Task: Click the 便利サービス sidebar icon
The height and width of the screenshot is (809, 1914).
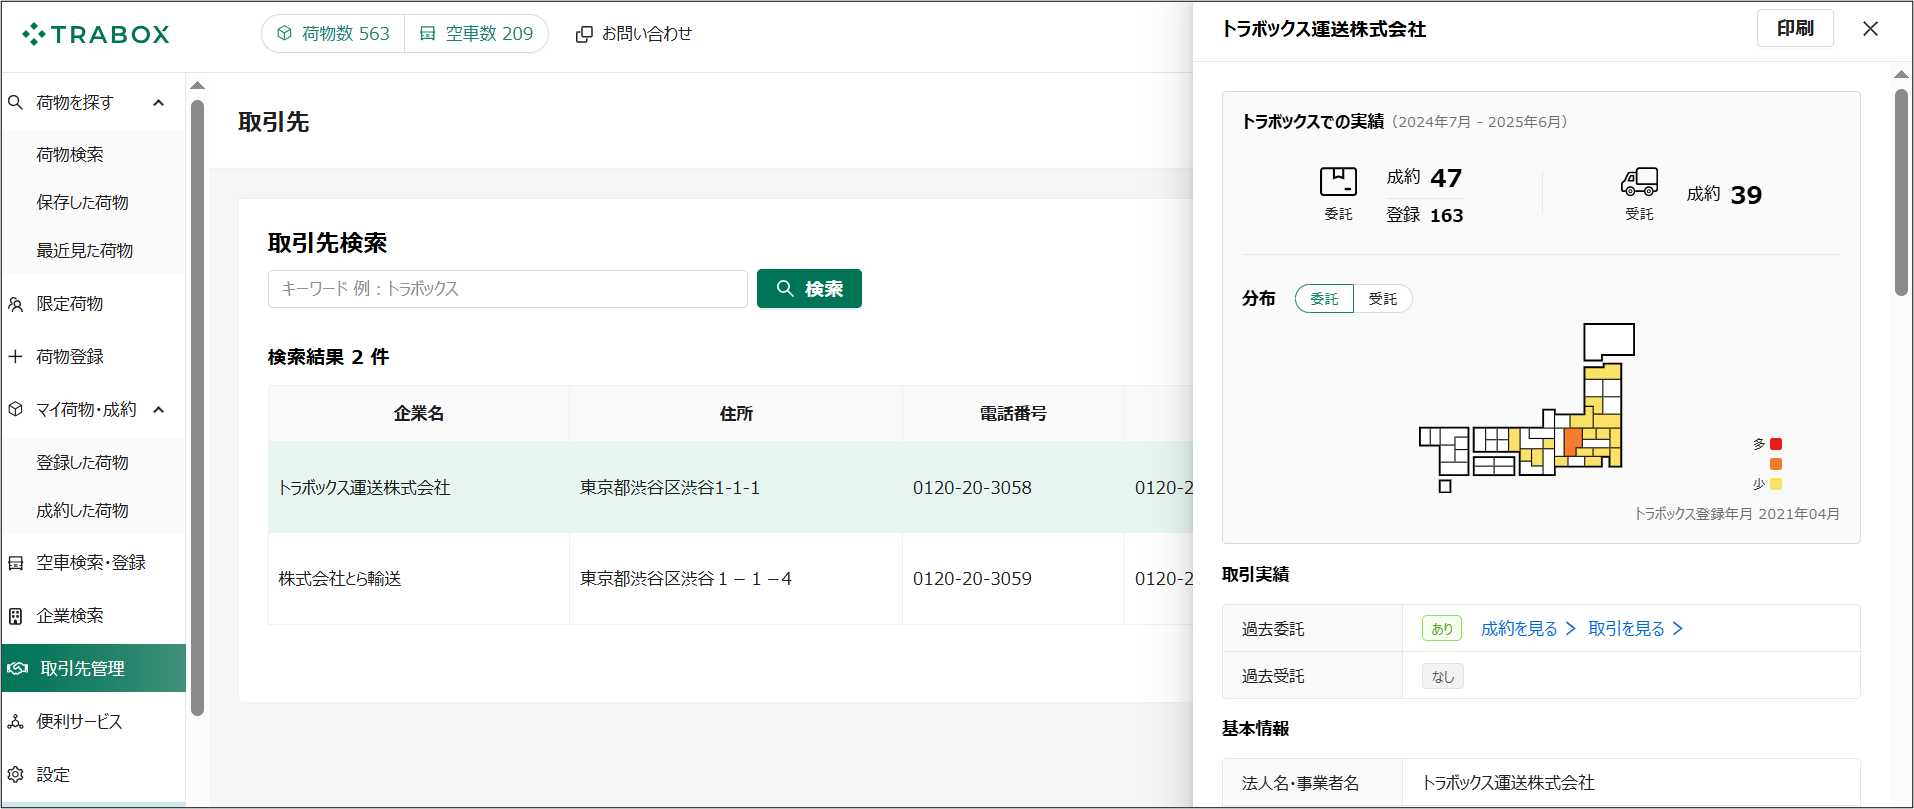Action: pos(16,721)
